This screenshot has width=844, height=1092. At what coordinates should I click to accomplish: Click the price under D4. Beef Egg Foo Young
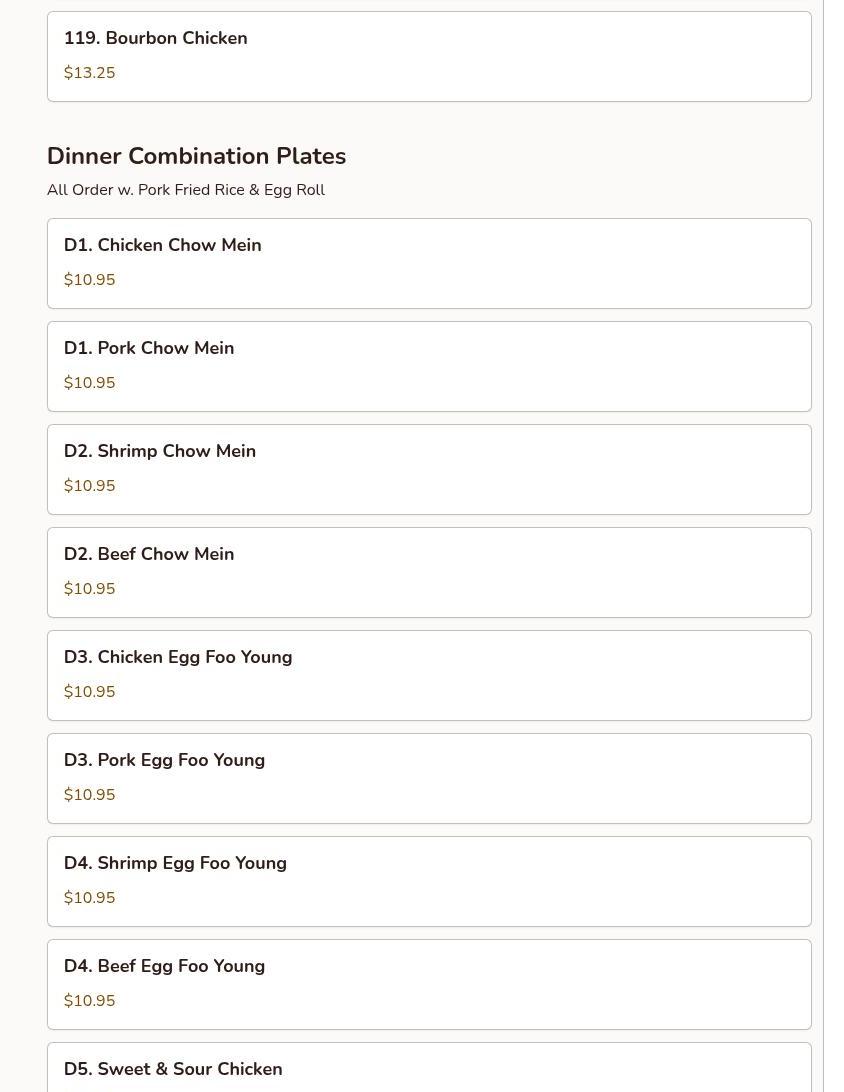[x=90, y=1001]
